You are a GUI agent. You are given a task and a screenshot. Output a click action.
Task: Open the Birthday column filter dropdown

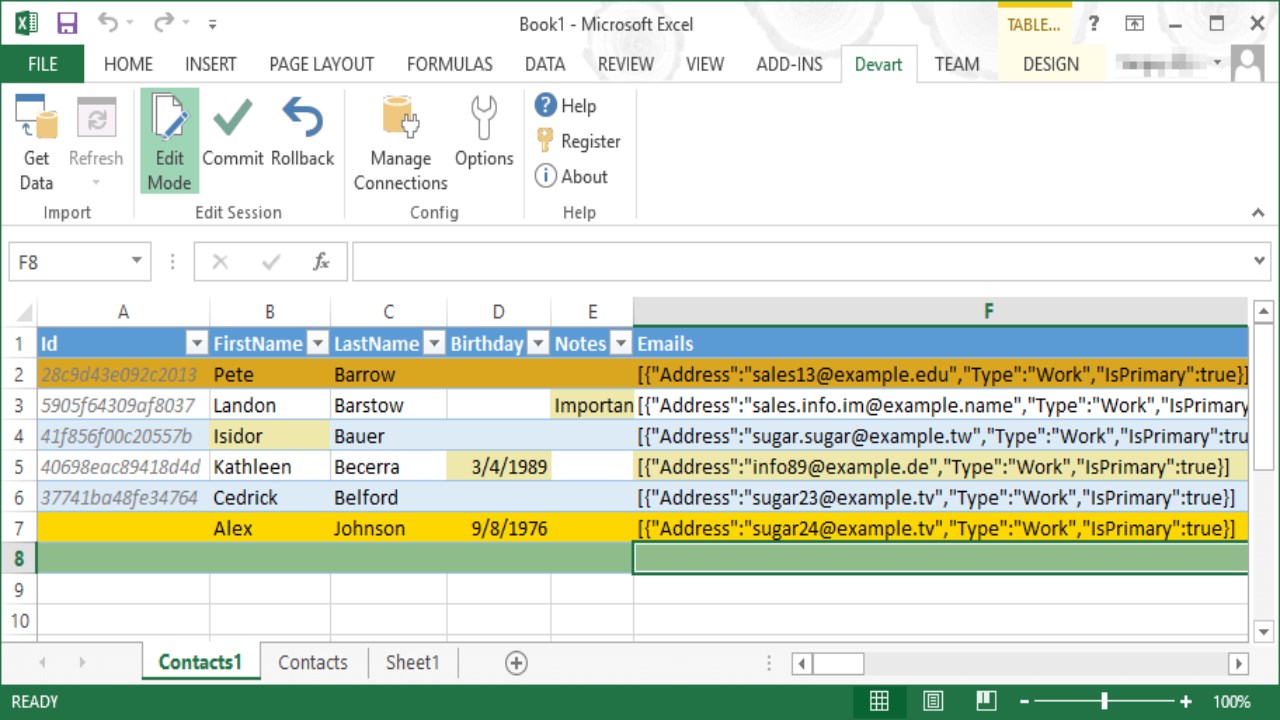click(538, 344)
